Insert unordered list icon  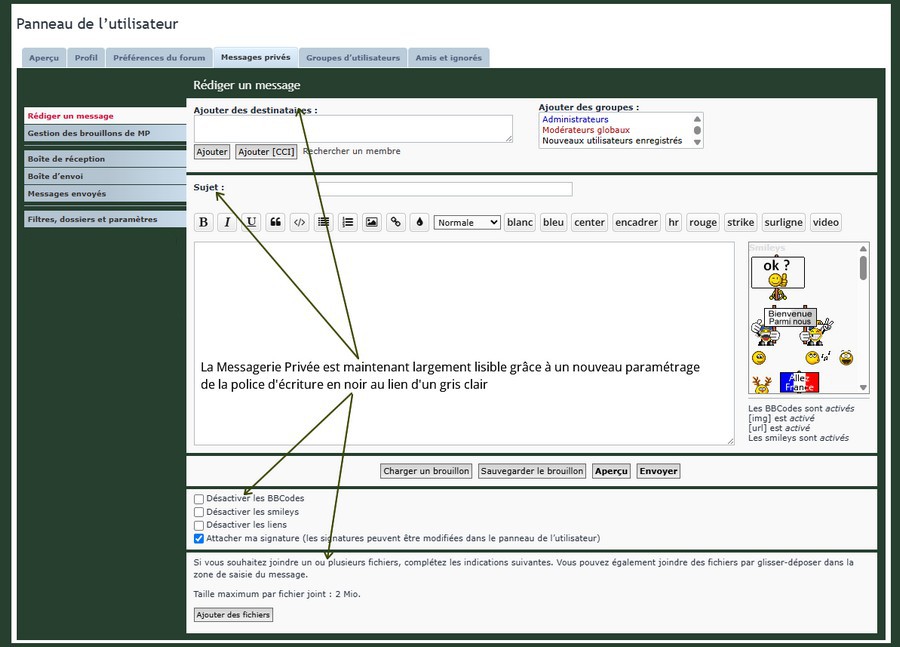point(324,222)
